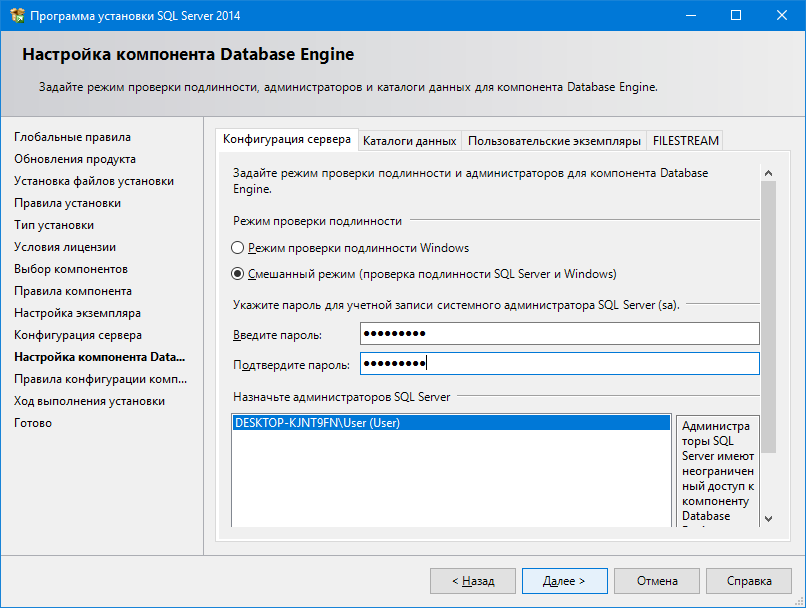Select the Конфигурация сервера tab
Image resolution: width=806 pixels, height=608 pixels.
(x=286, y=140)
